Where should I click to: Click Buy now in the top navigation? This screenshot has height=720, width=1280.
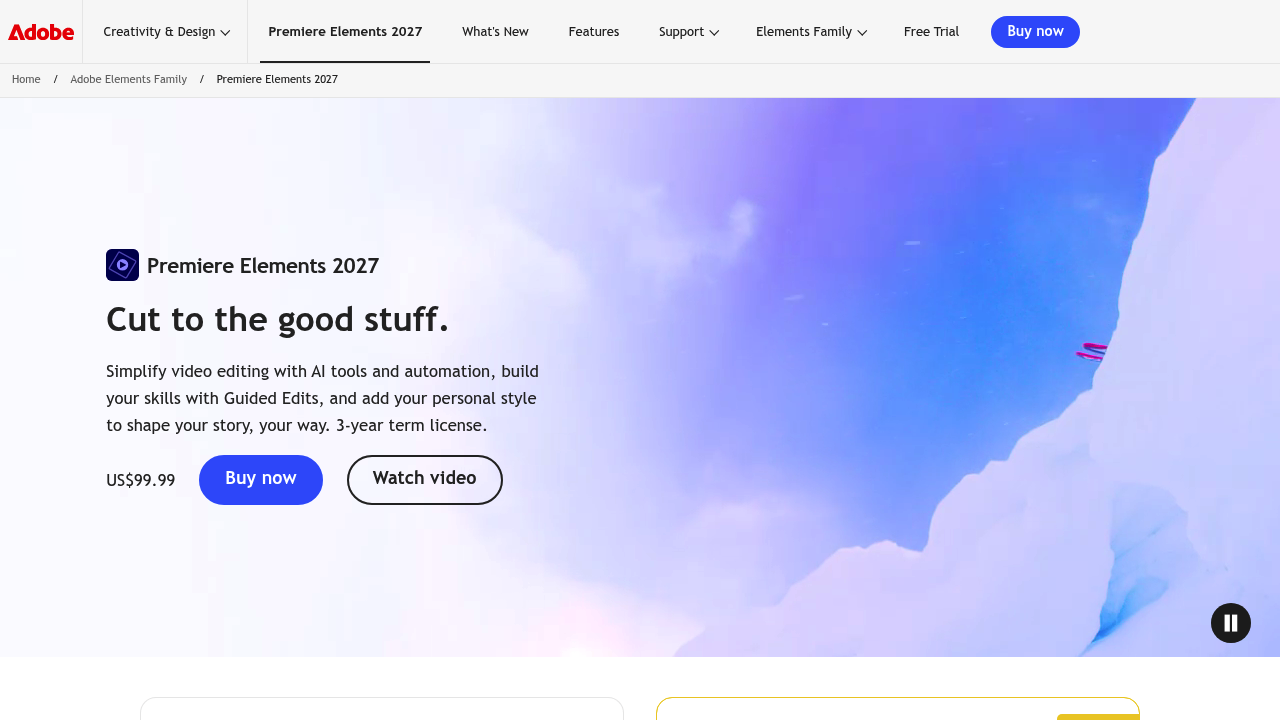[x=1035, y=32]
